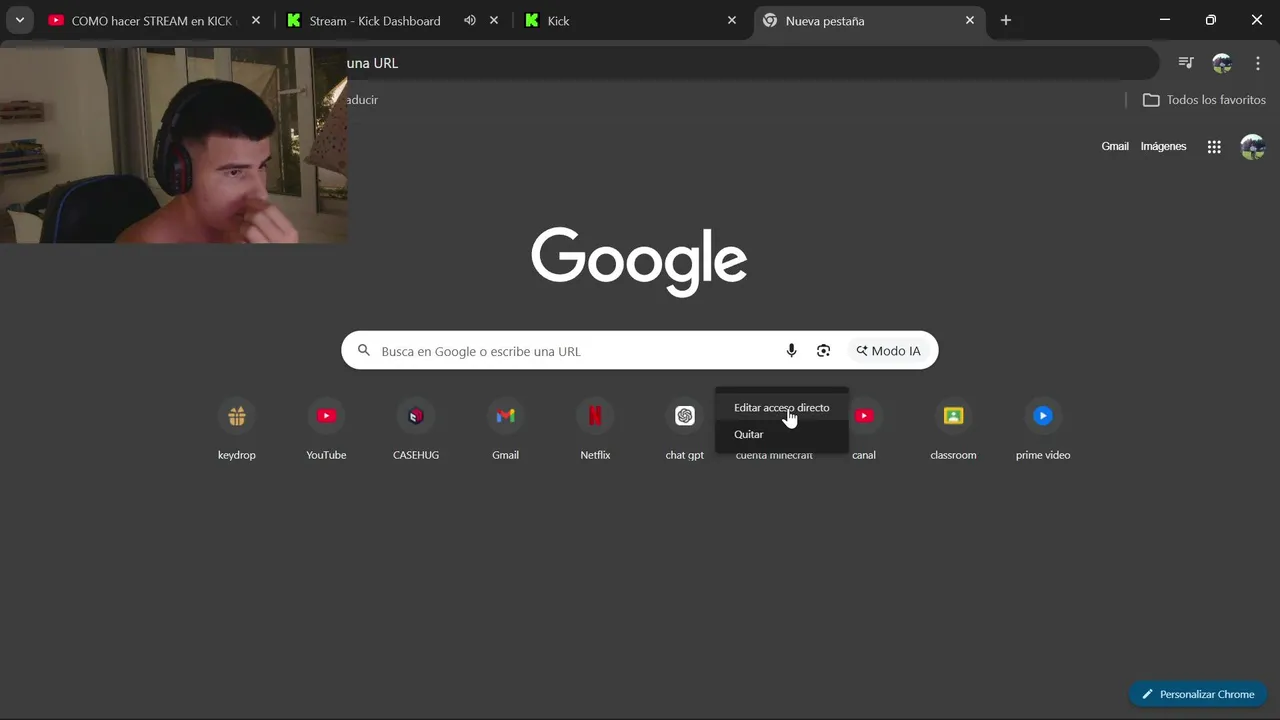Screen dimensions: 1280x720
Task: Mute audio on Stream - Kick Dashboard tab
Action: click(470, 20)
